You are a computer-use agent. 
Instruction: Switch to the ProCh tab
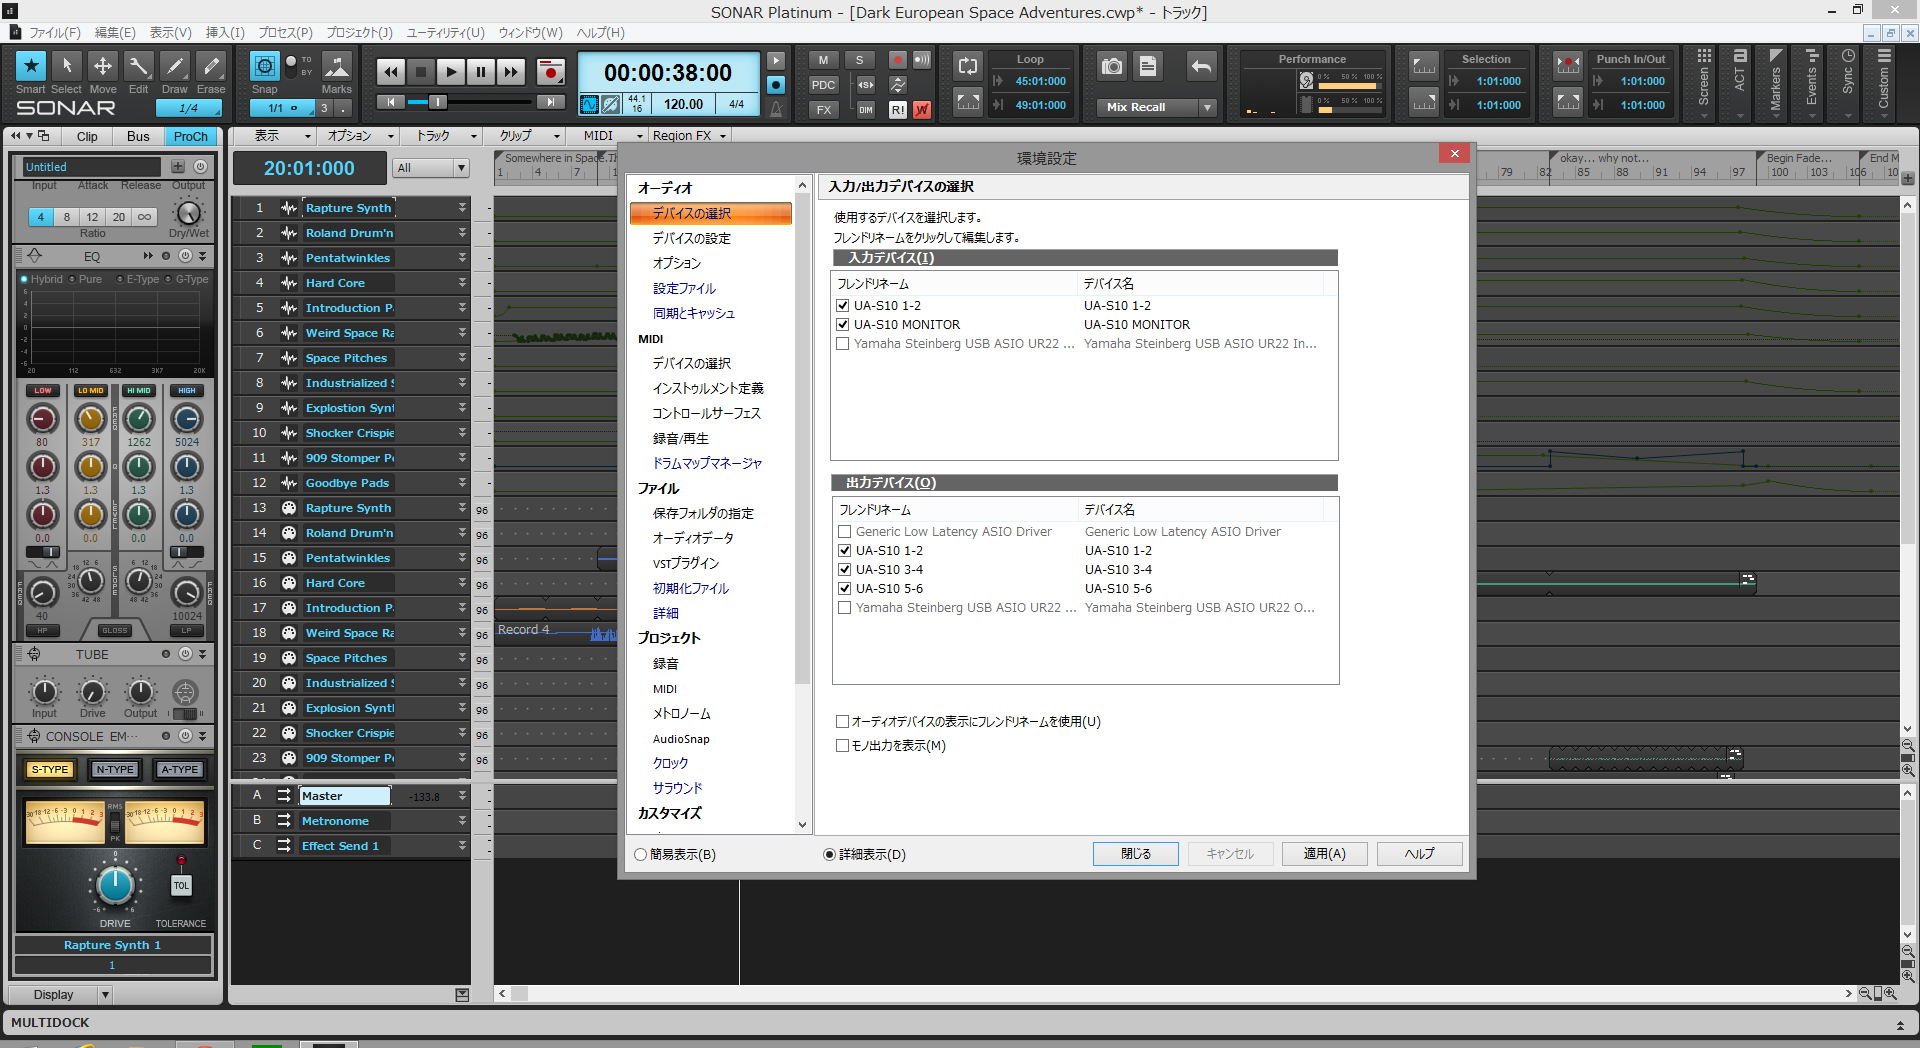coord(190,137)
